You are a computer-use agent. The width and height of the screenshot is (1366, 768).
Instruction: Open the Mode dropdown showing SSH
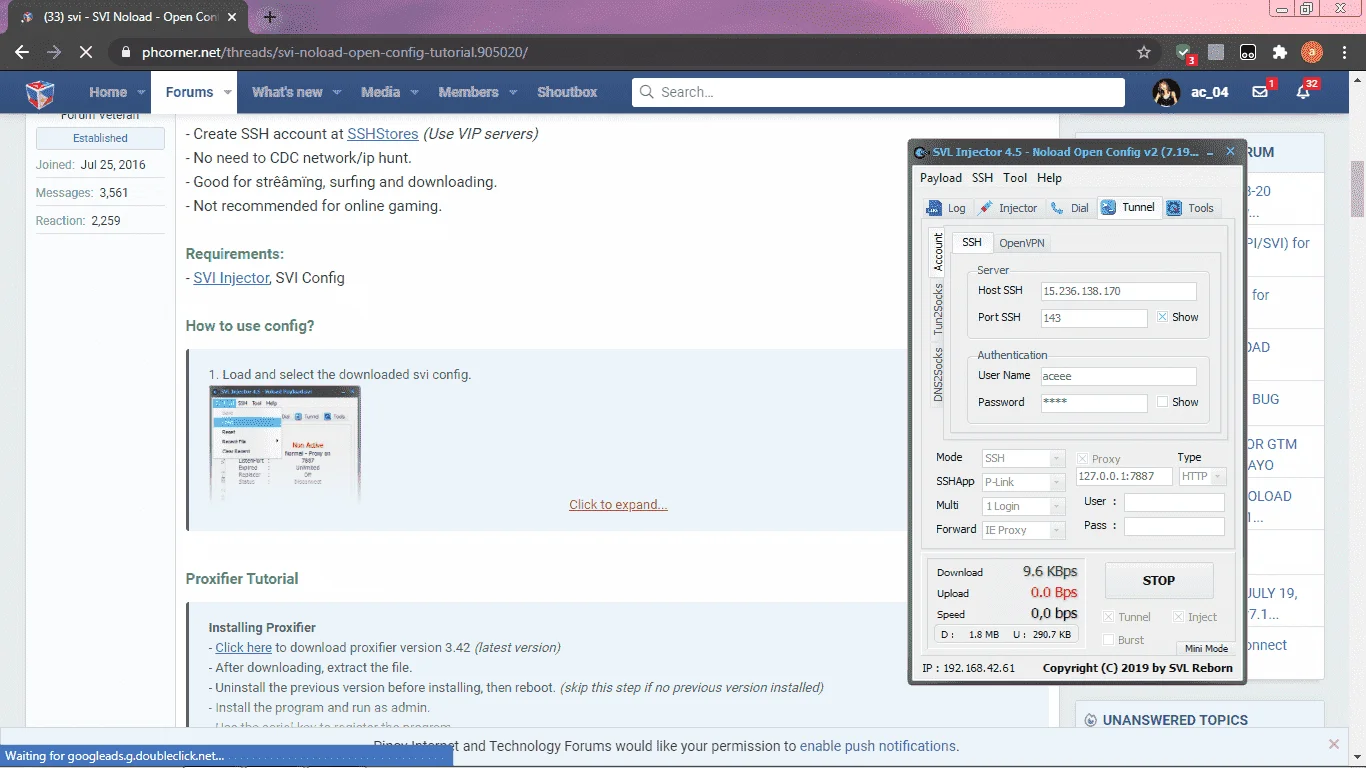pos(1023,458)
